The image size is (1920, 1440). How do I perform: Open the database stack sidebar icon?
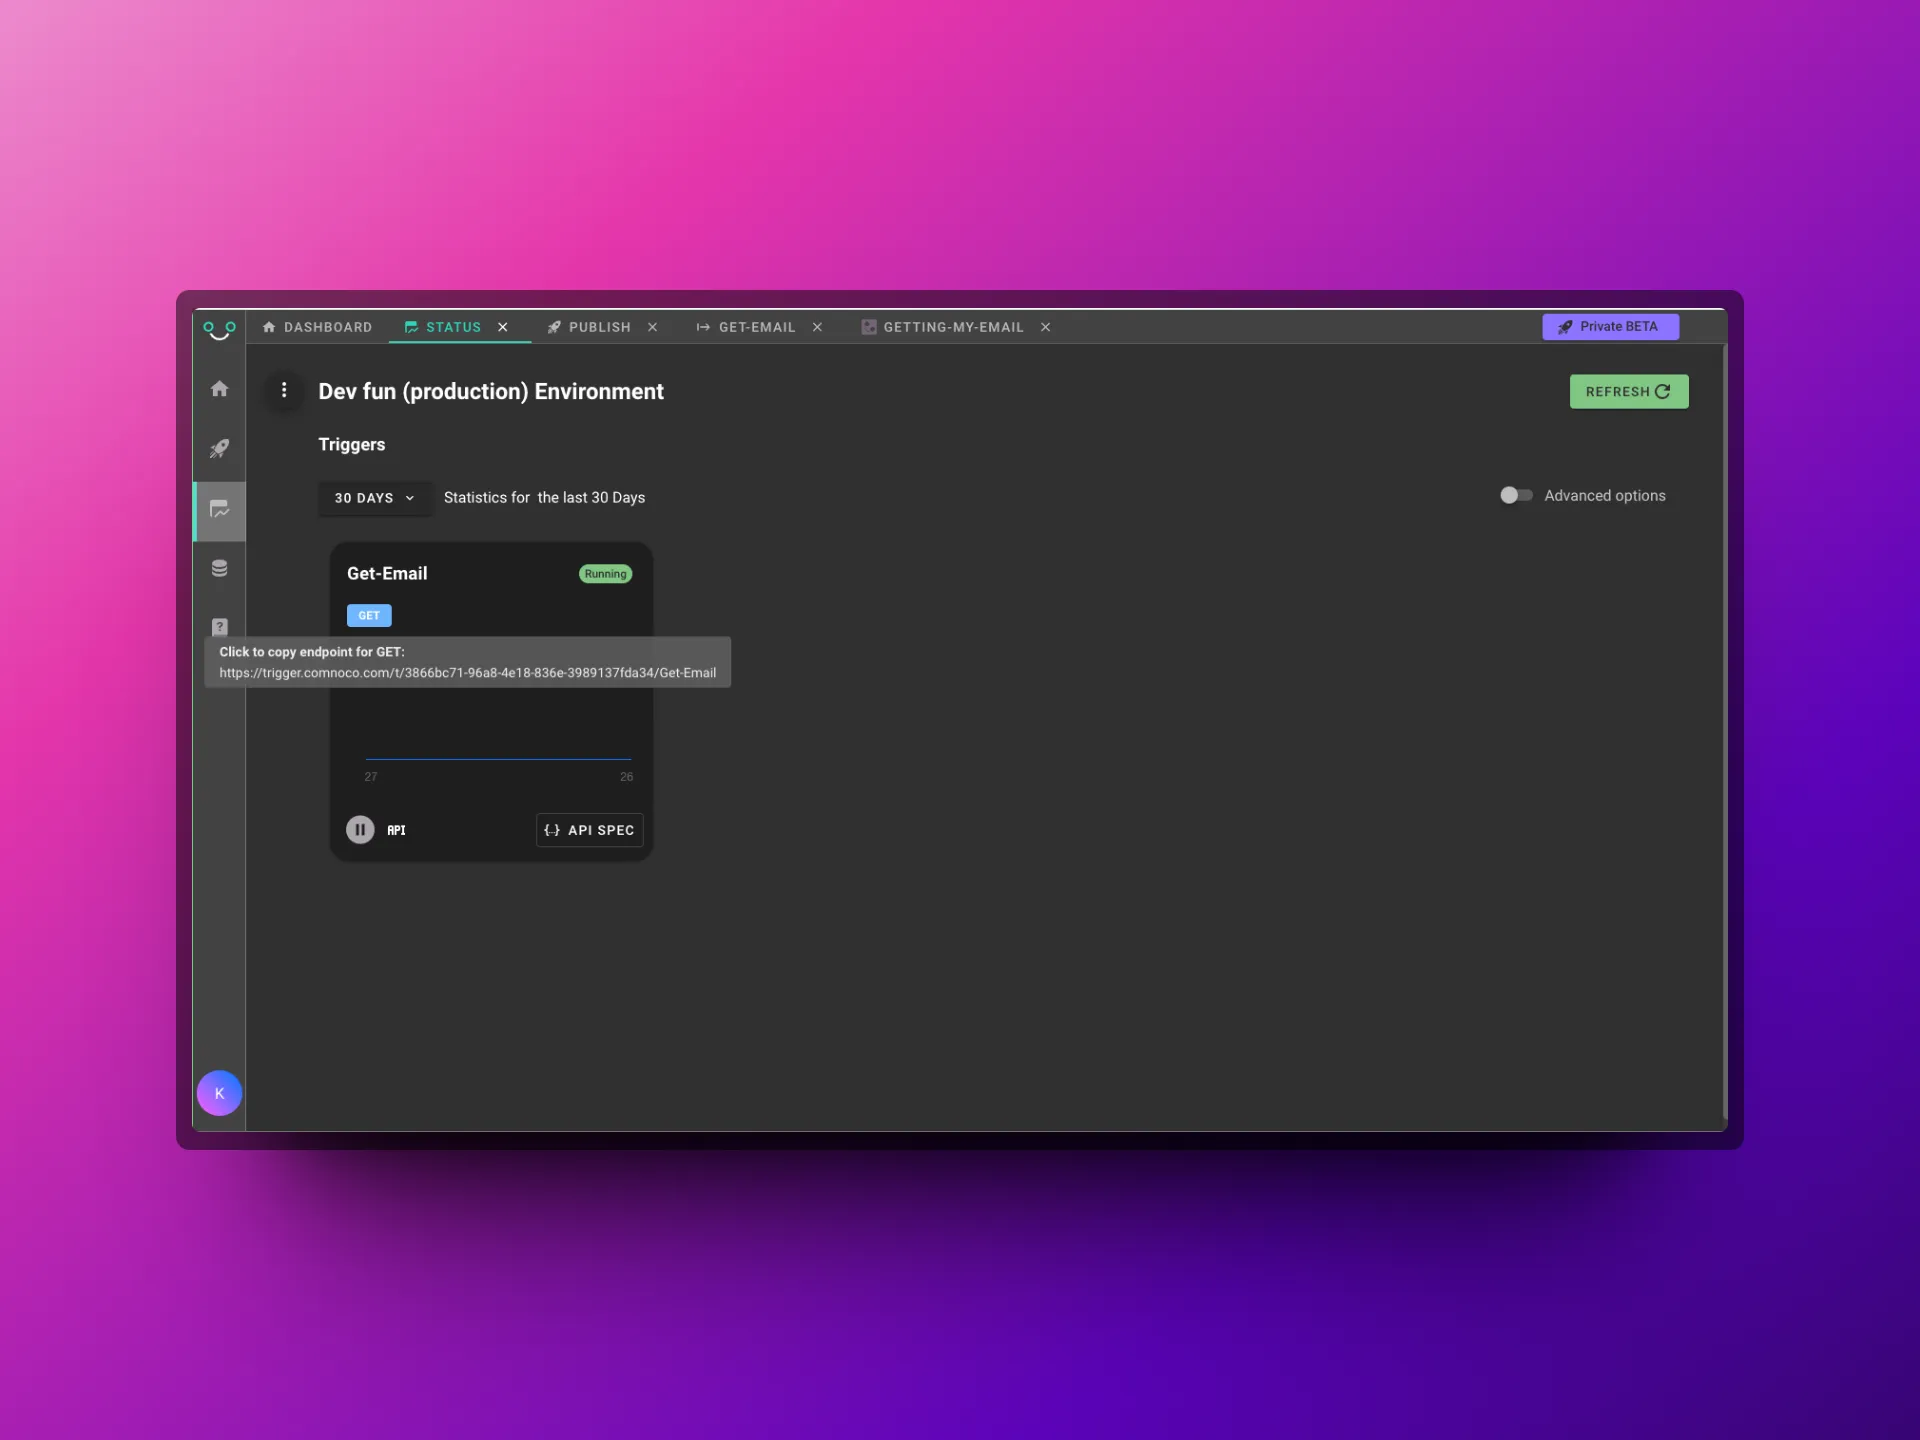(219, 569)
